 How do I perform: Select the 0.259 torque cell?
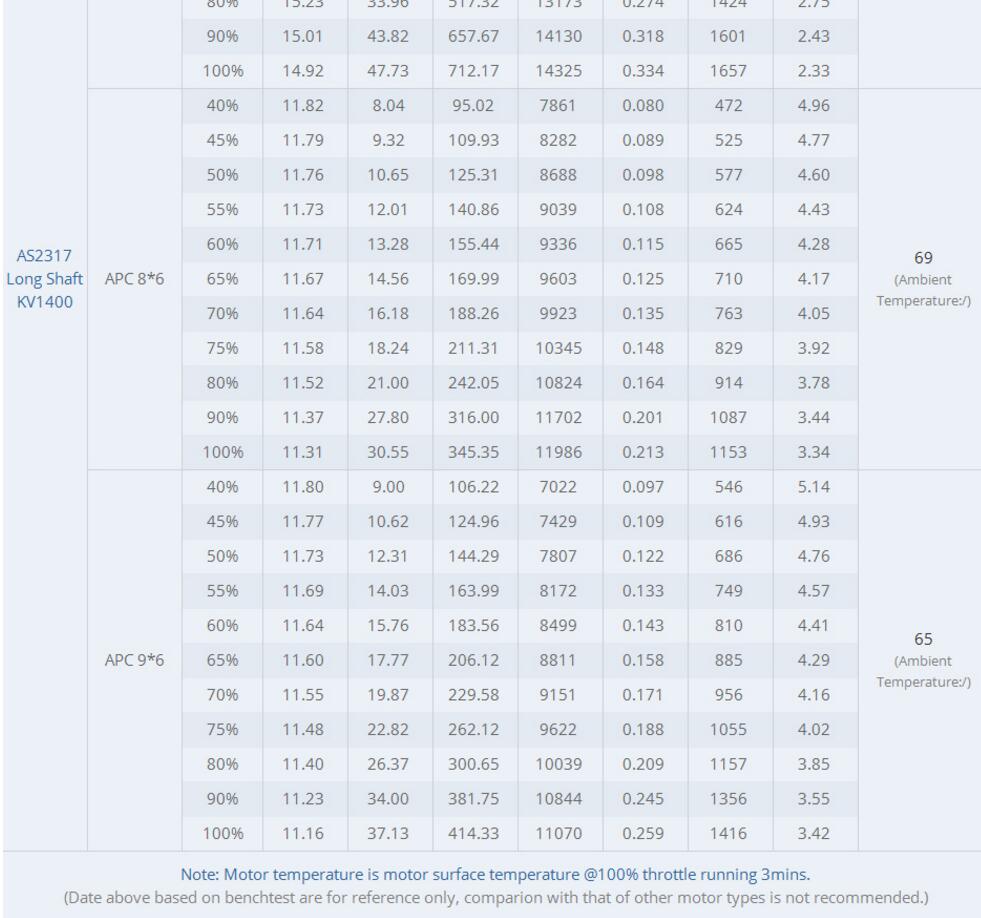coord(644,831)
